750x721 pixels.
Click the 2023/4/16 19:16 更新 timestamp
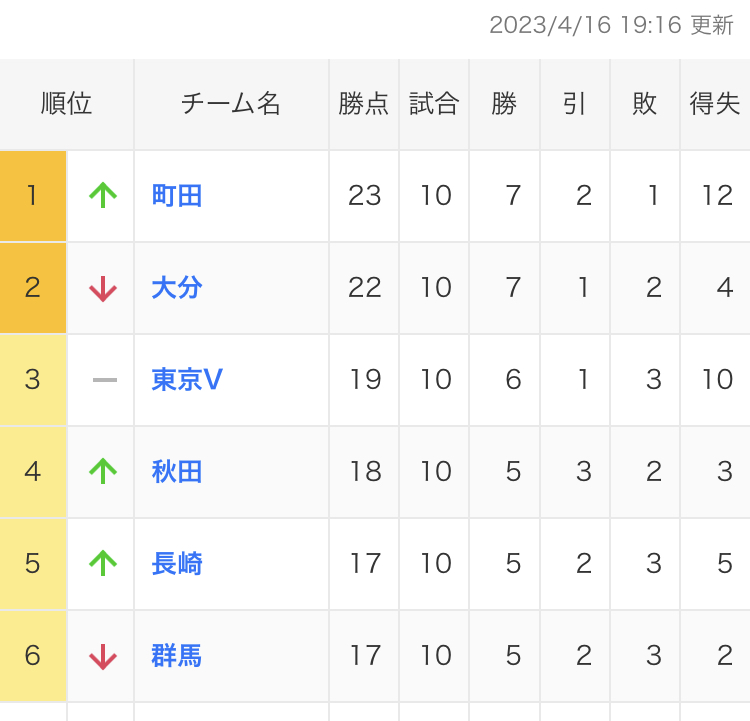pos(611,25)
